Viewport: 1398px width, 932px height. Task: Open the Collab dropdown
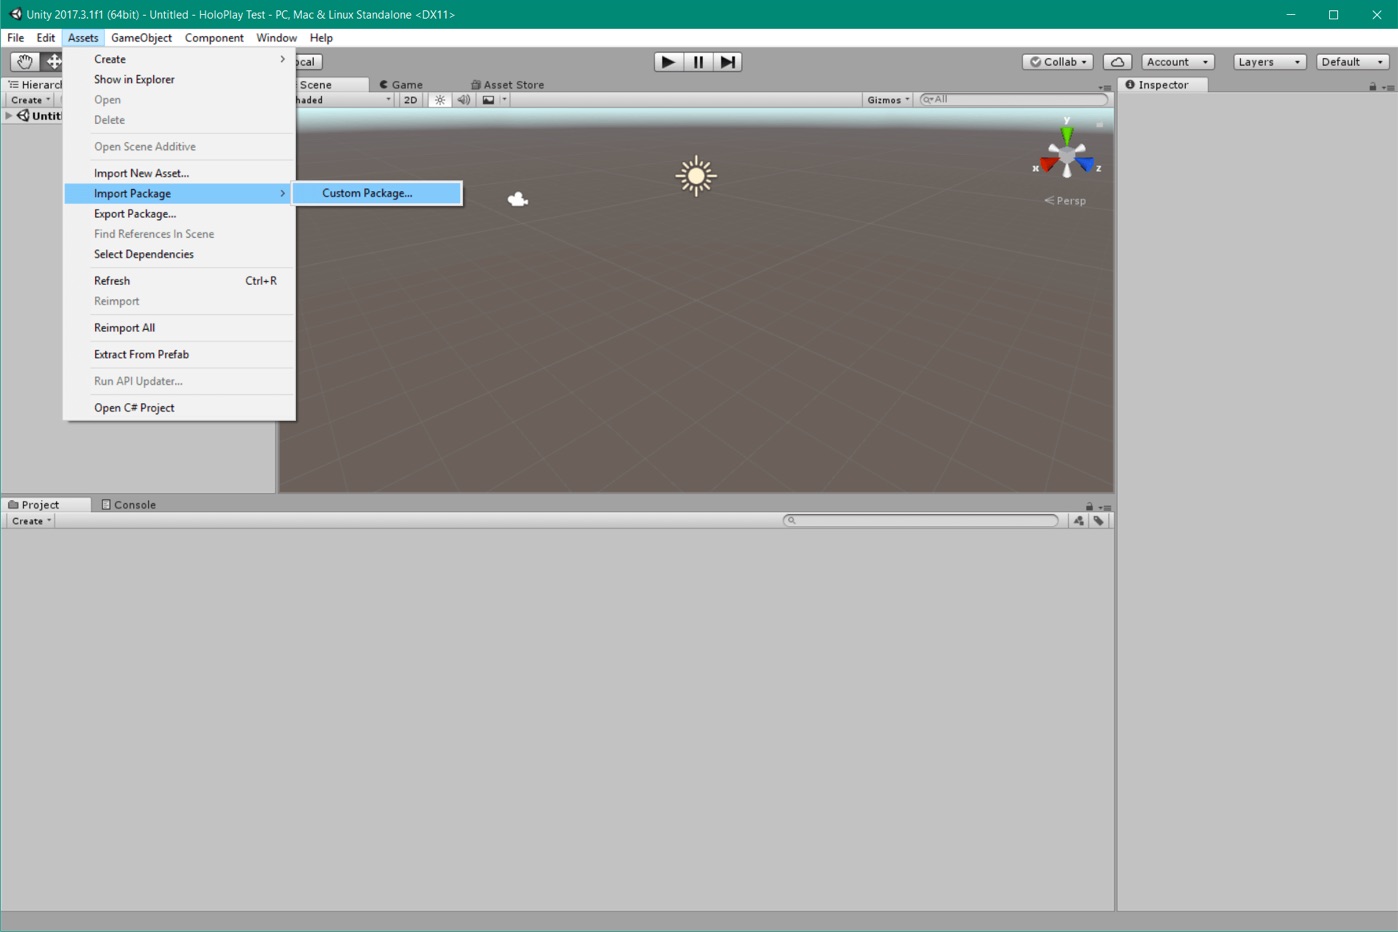coord(1057,62)
